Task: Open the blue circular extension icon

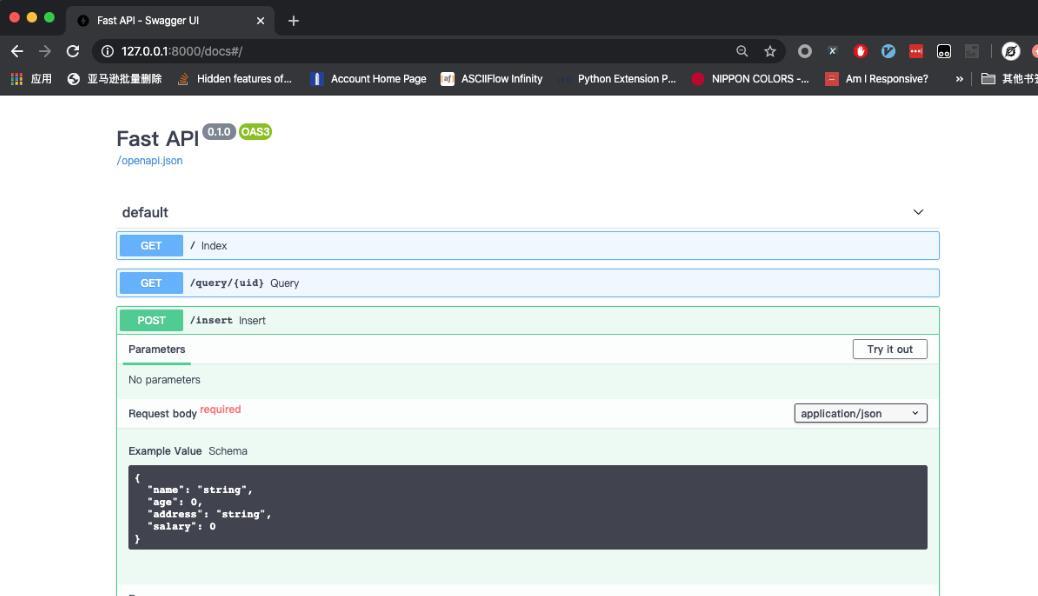Action: (888, 51)
